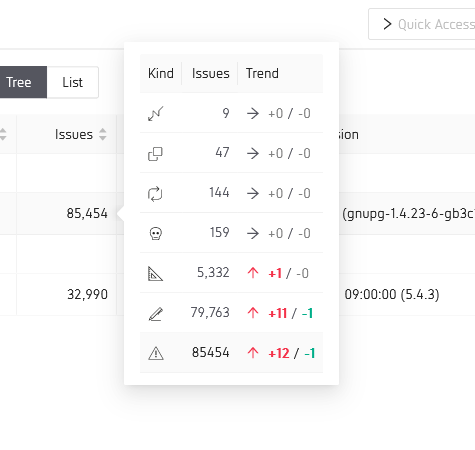Click the right-arrow trend icon in the 47 row

pyautogui.click(x=253, y=154)
